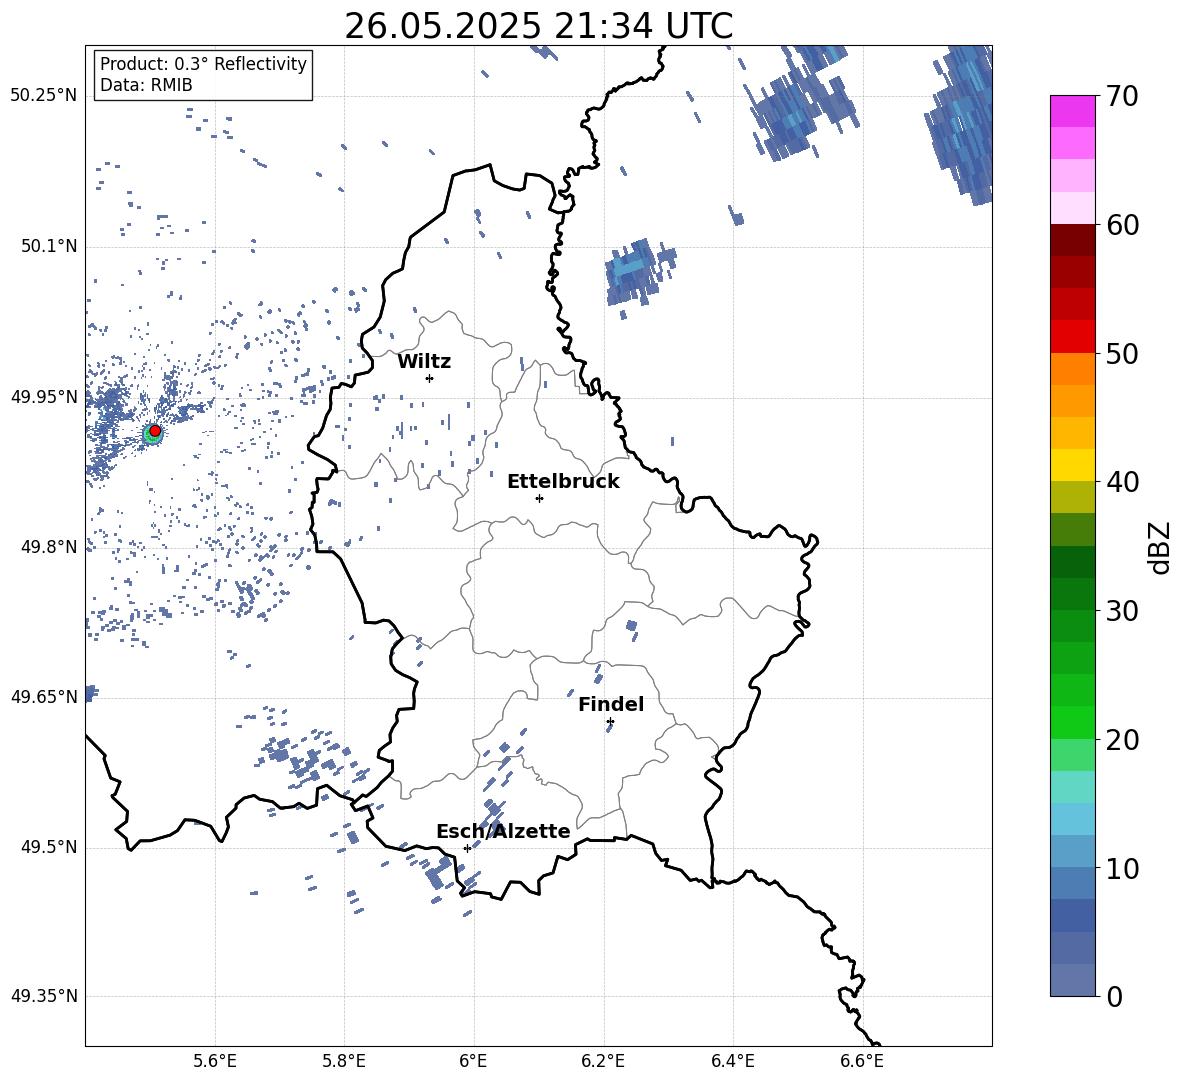Click the Ettelbruck city label
1184x1081 pixels.
(563, 482)
